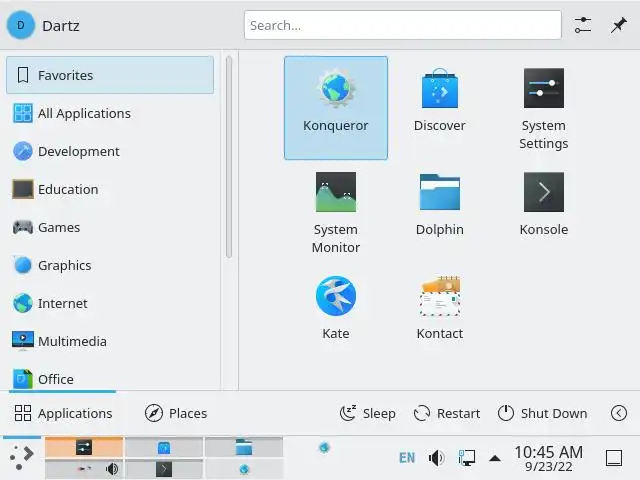Image resolution: width=640 pixels, height=480 pixels.
Task: Launch Konqueror from favorites
Action: (x=336, y=108)
